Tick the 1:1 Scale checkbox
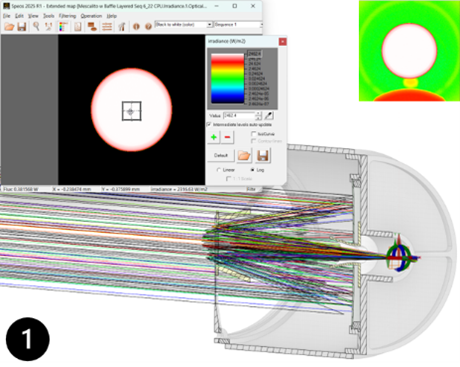This screenshot has height=367, width=460. 228,179
